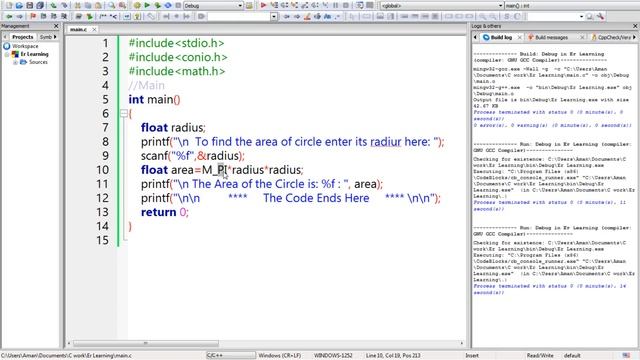Save all files toolbar icon
Screen dimensions: 640x360
pos(40,6)
